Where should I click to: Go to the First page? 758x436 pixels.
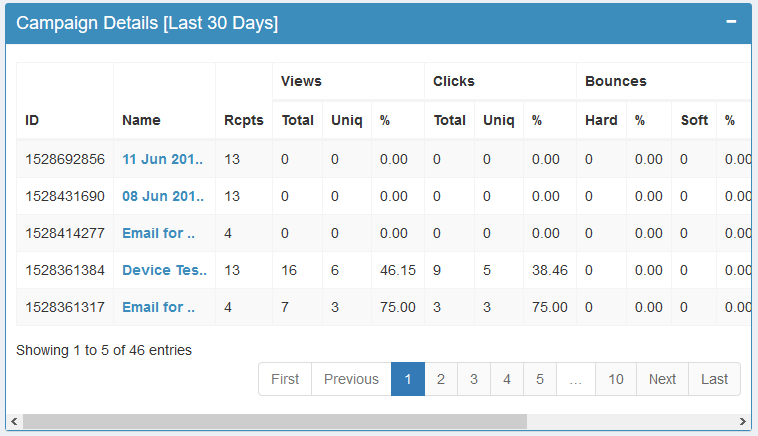(x=285, y=379)
